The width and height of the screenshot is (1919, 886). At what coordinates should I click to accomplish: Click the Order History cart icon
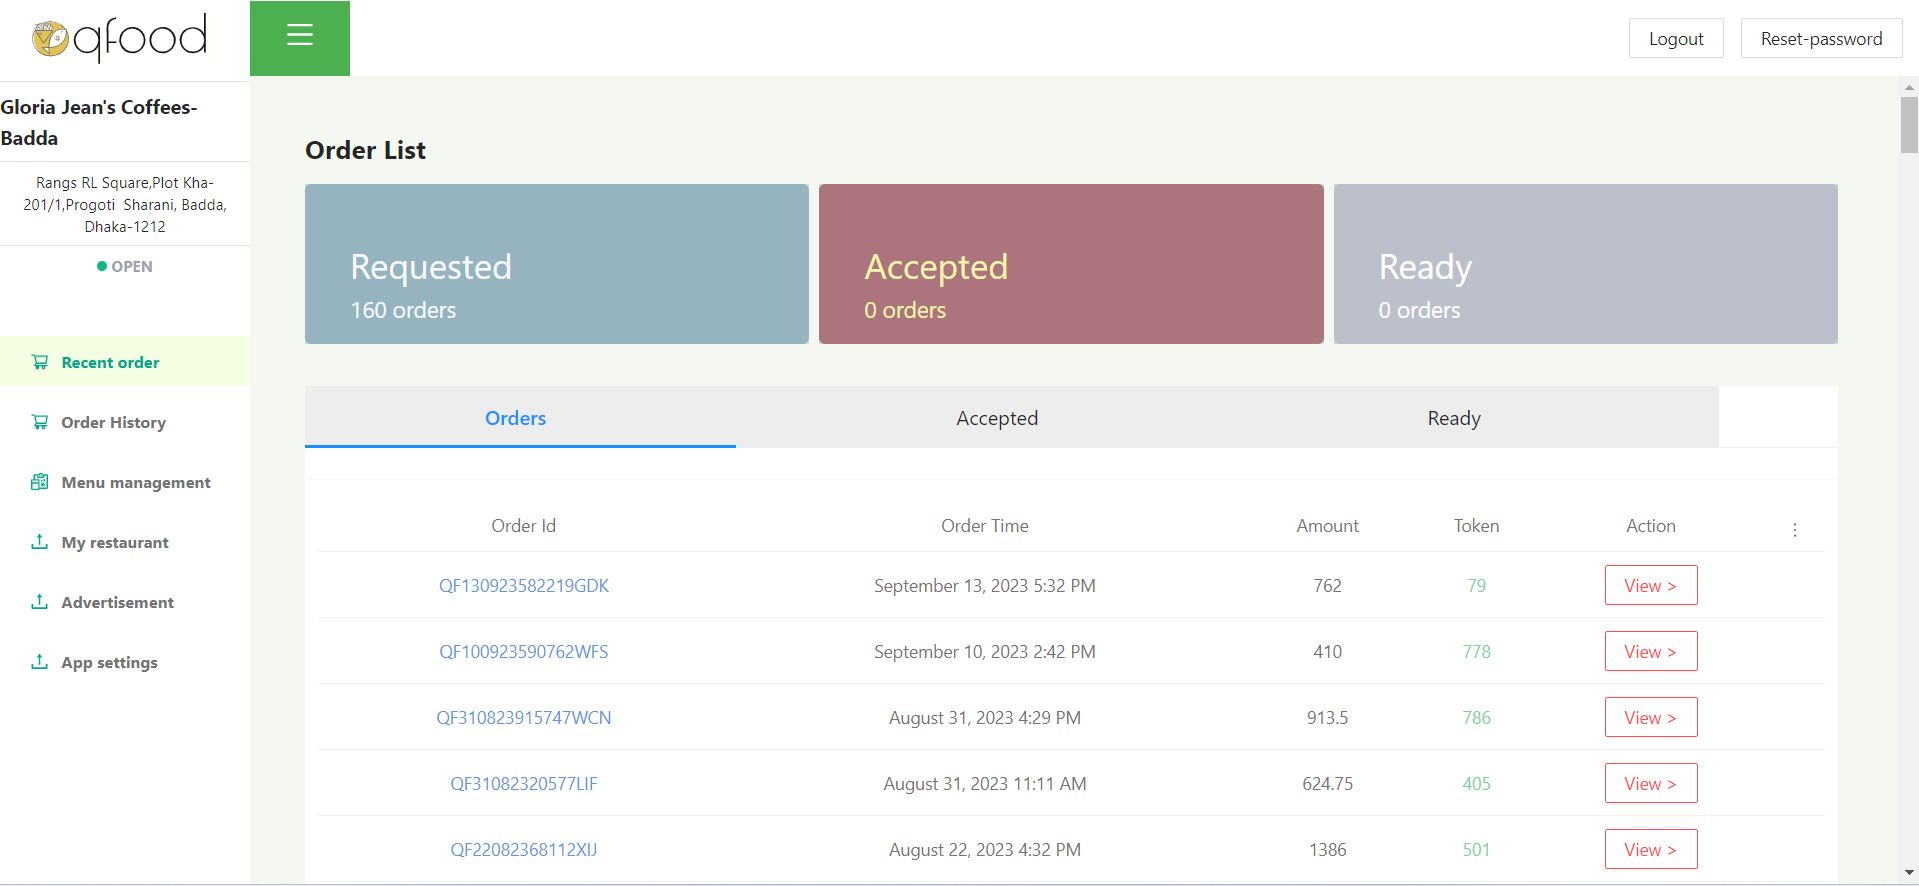[40, 422]
